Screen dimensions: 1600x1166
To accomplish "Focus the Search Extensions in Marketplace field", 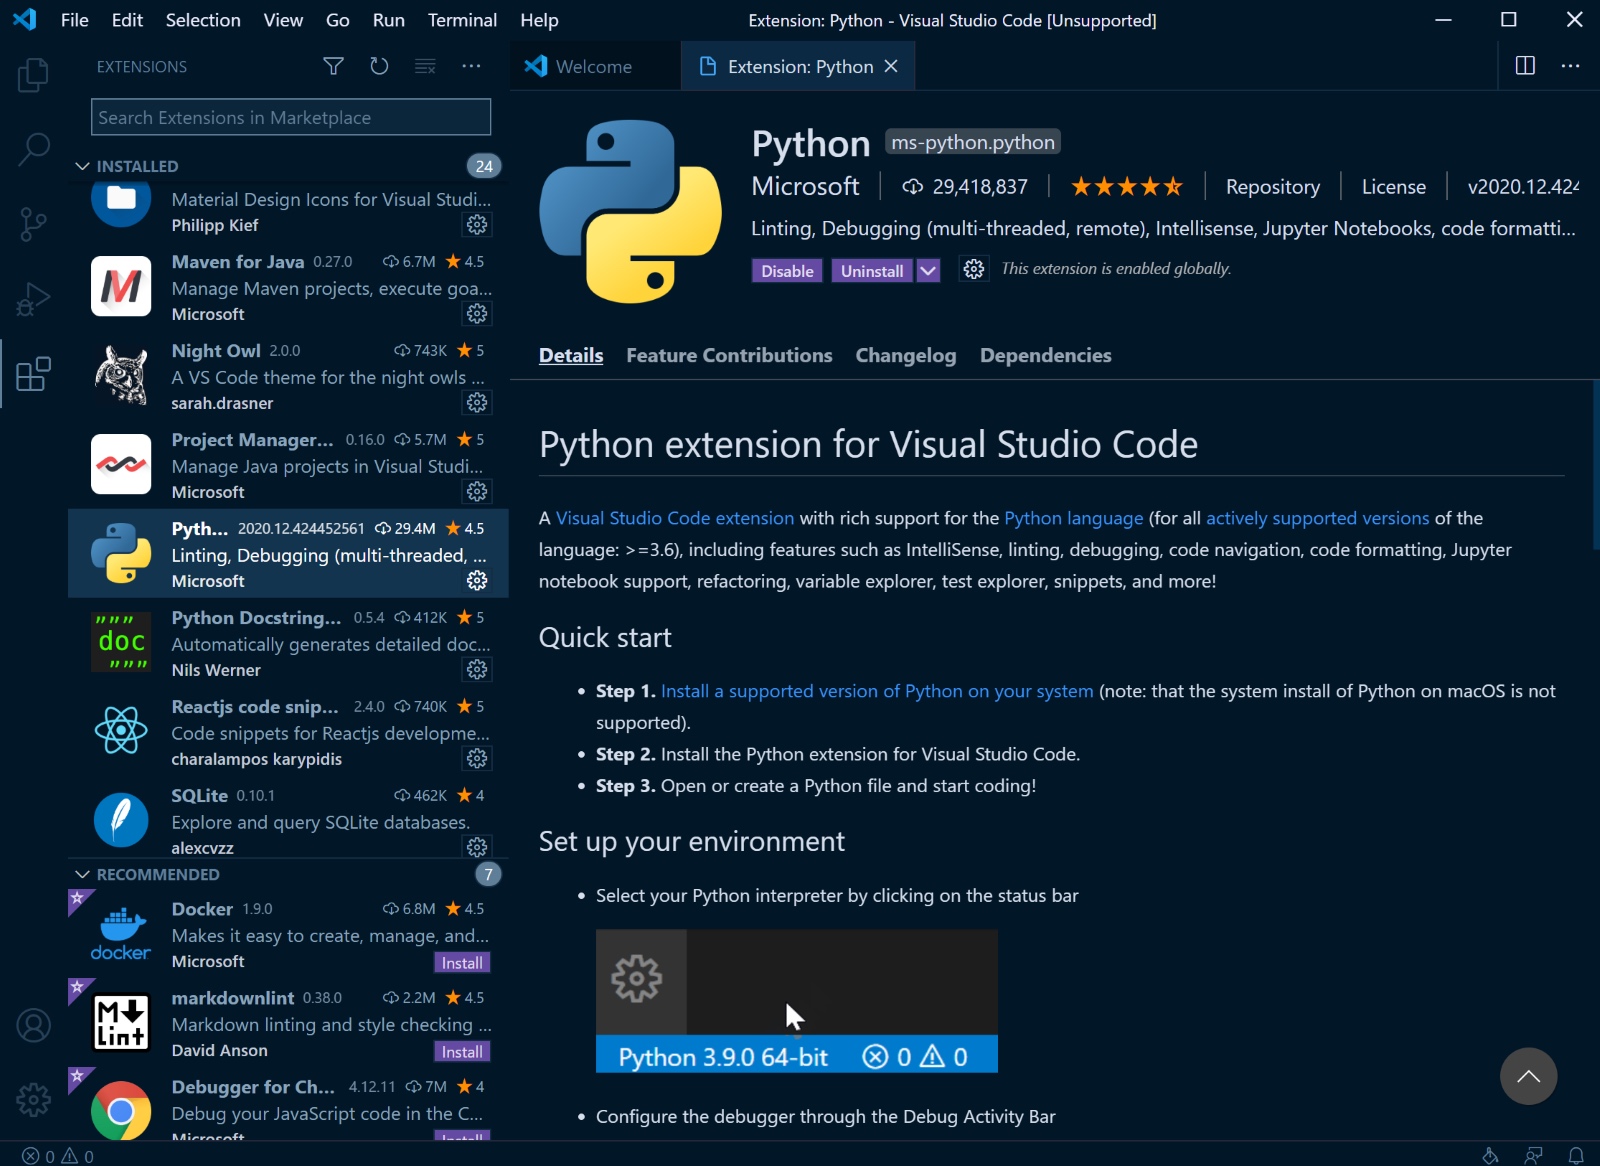I will (x=291, y=117).
